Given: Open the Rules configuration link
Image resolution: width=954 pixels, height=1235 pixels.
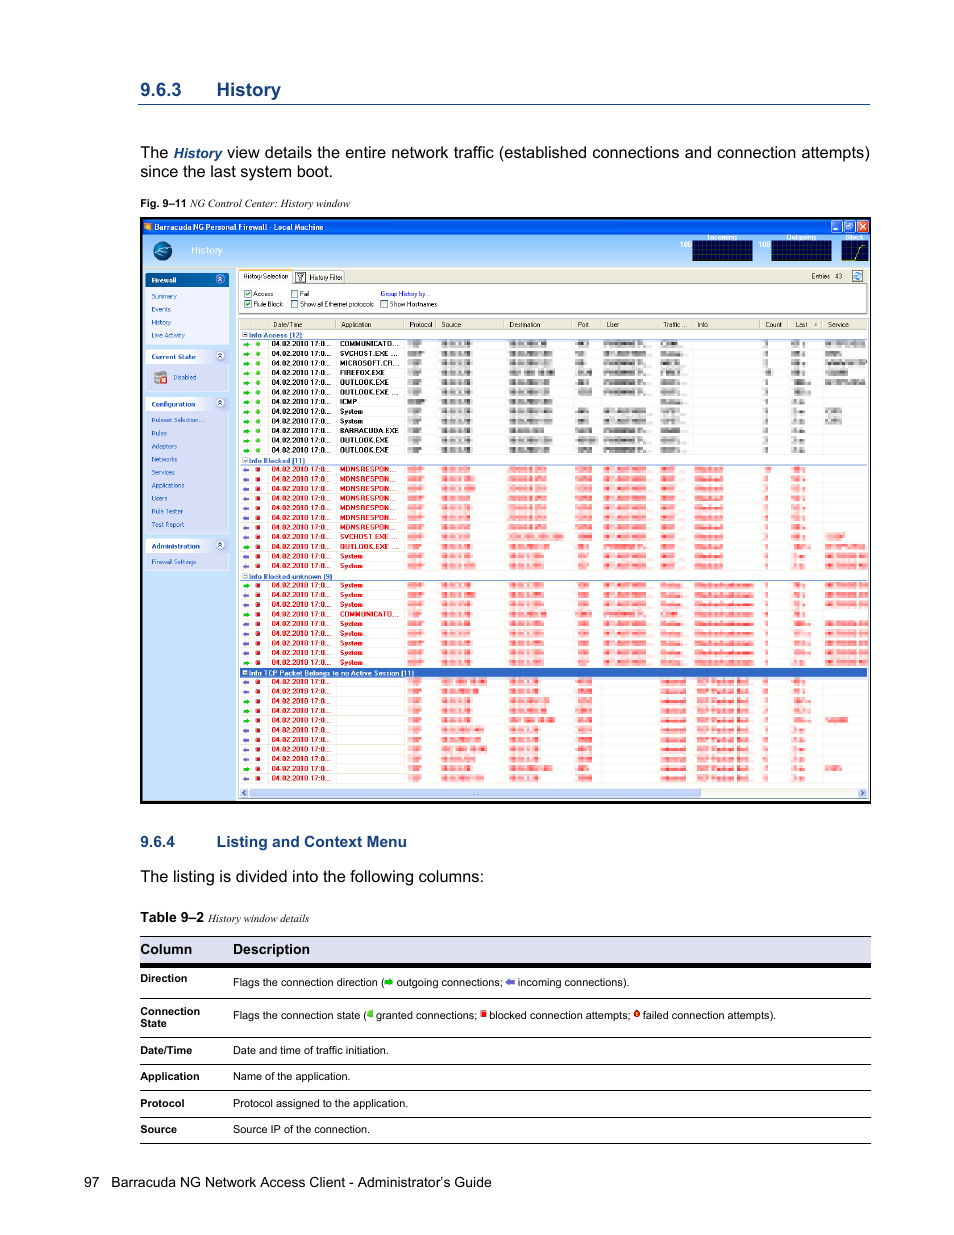Looking at the screenshot, I should pyautogui.click(x=159, y=433).
